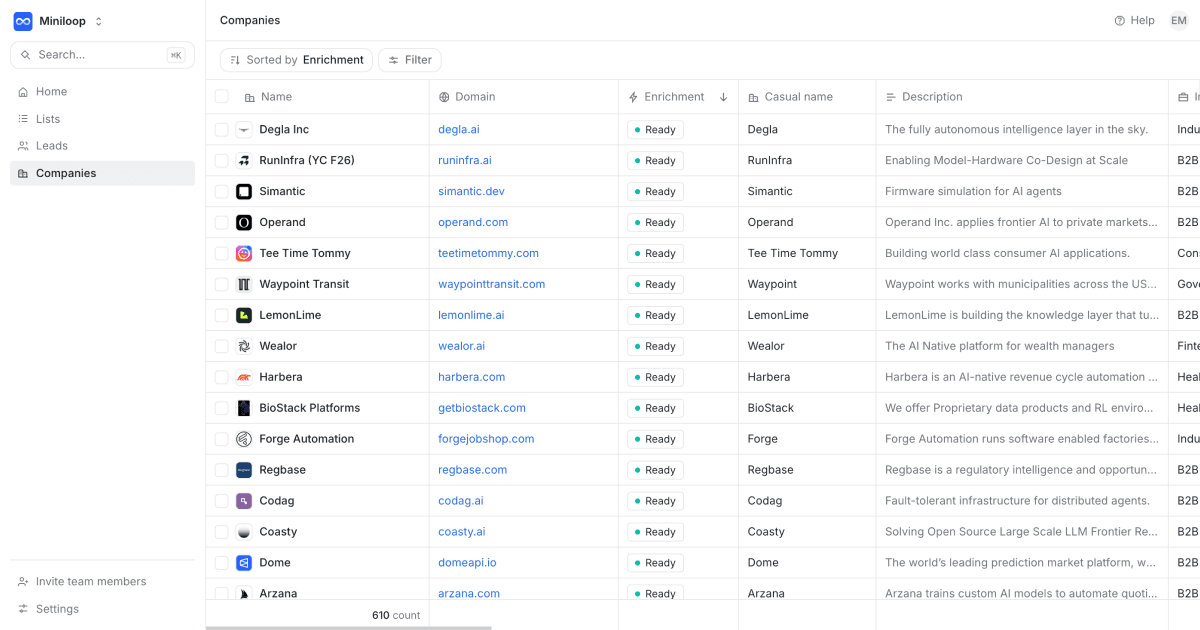Click the Harbera company logo
The height and width of the screenshot is (630, 1200).
coord(244,378)
